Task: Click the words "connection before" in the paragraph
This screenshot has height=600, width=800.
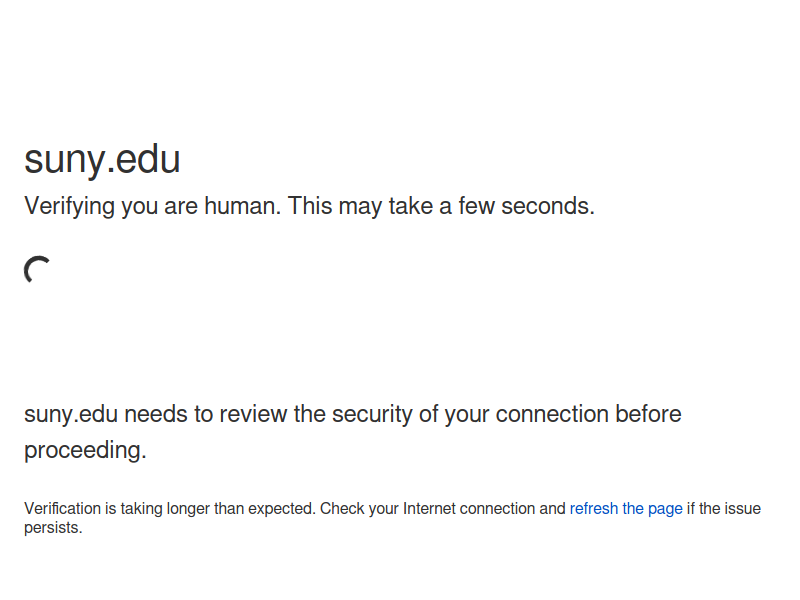Action: 588,414
